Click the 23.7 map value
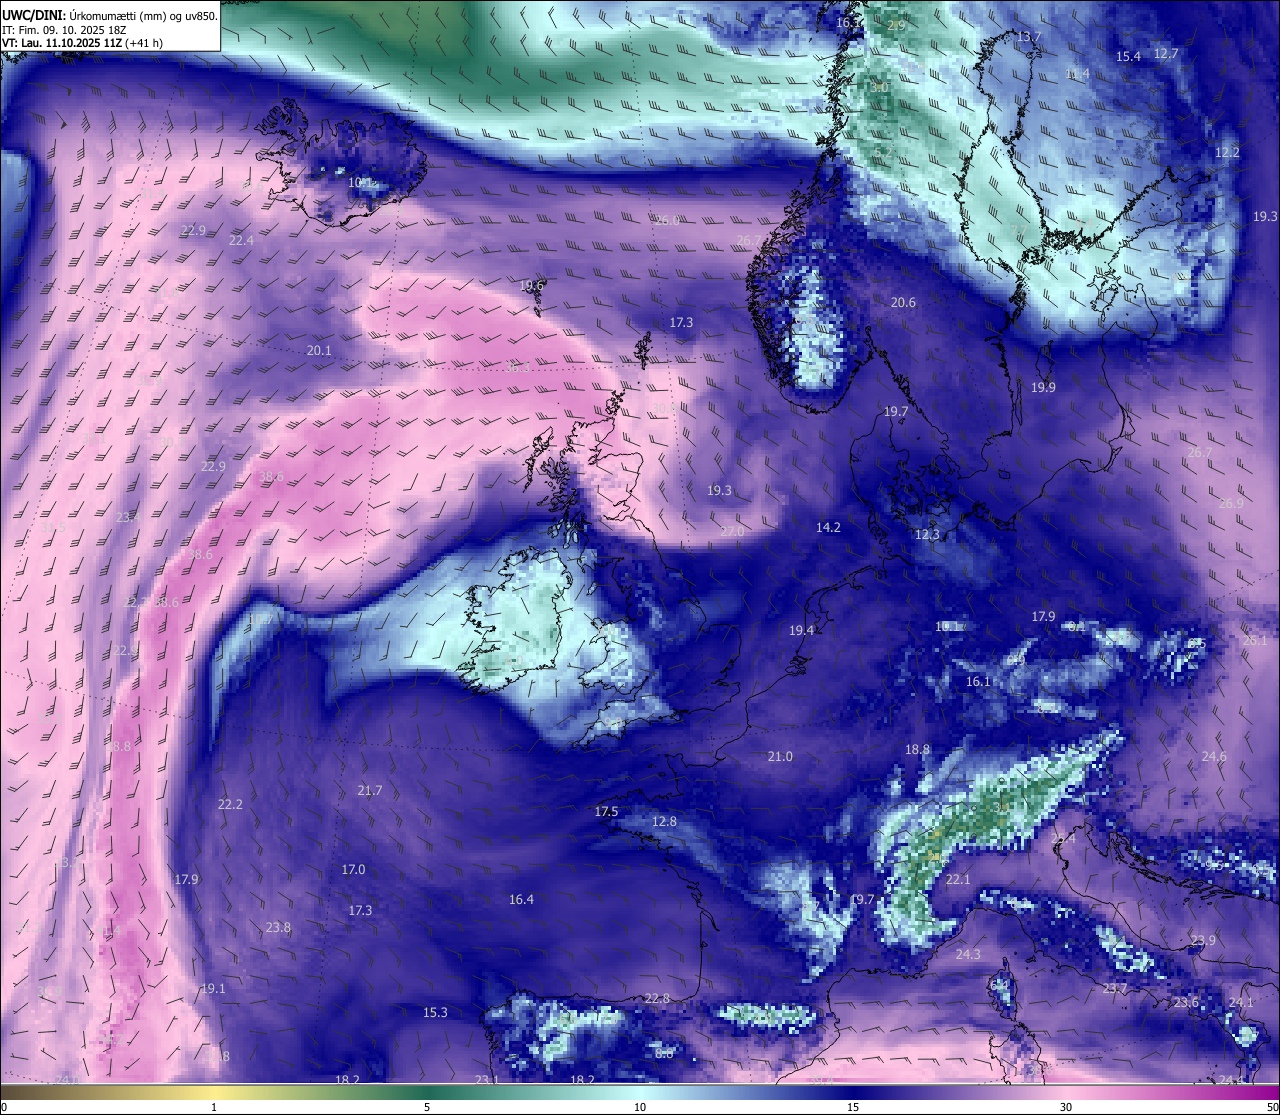1280x1115 pixels. pyautogui.click(x=1114, y=988)
